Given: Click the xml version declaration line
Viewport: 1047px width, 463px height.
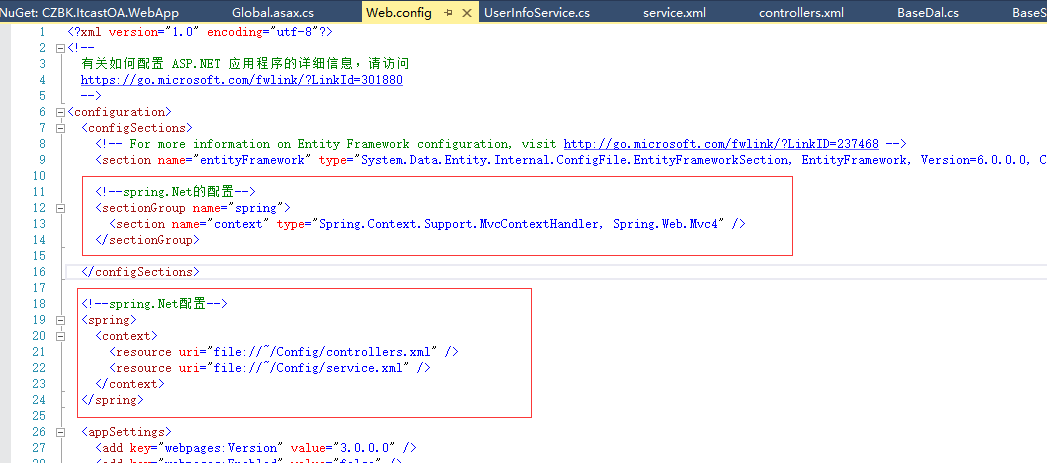Looking at the screenshot, I should coord(200,32).
